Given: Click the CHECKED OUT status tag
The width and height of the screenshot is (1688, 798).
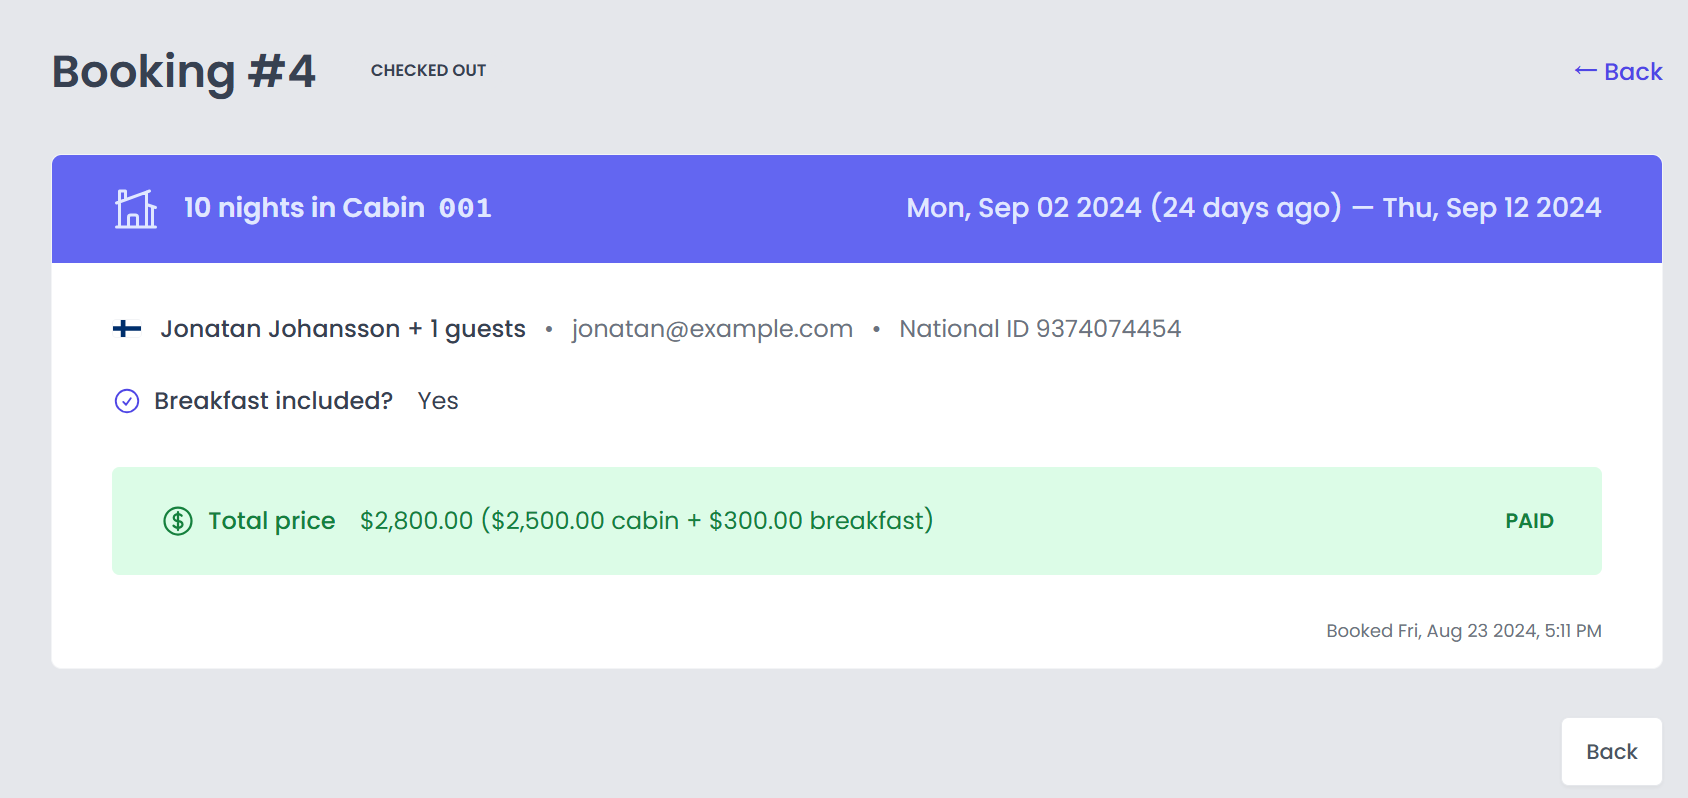Looking at the screenshot, I should [x=428, y=71].
